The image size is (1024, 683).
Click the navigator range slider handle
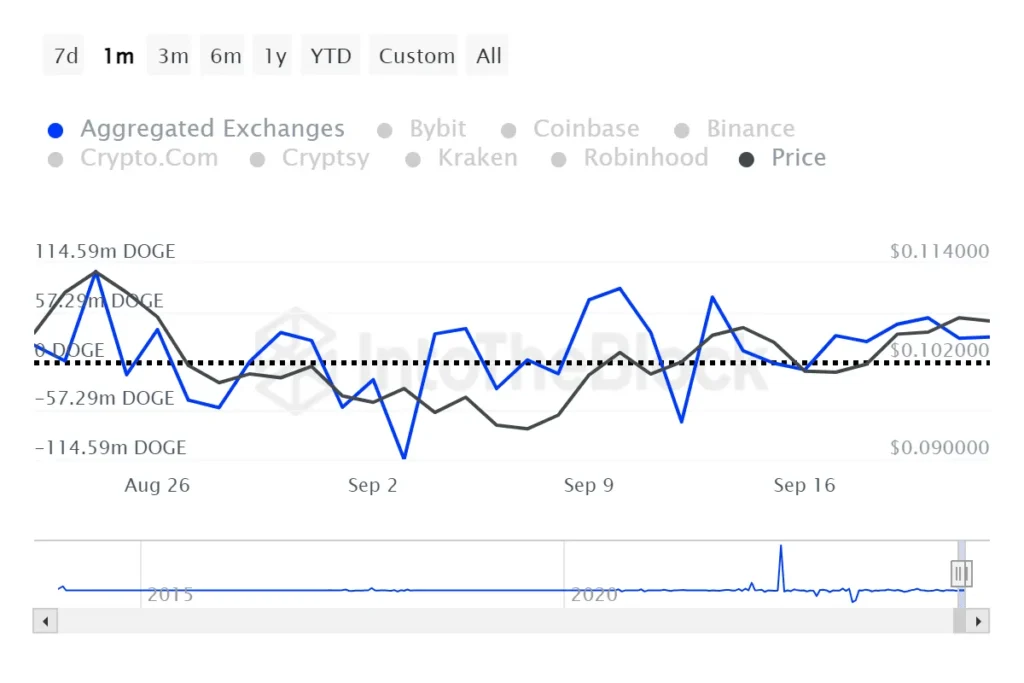961,573
